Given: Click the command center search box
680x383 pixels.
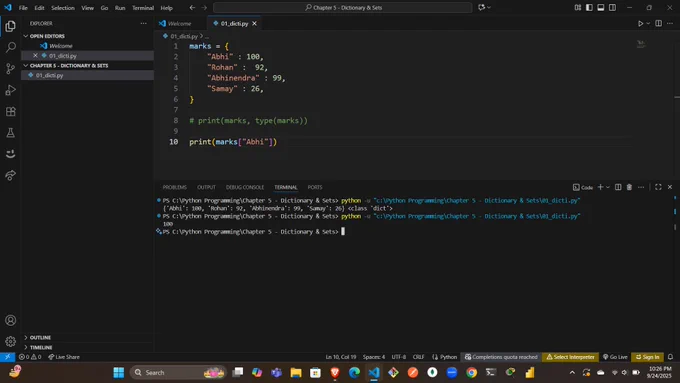Looking at the screenshot, I should [343, 7].
